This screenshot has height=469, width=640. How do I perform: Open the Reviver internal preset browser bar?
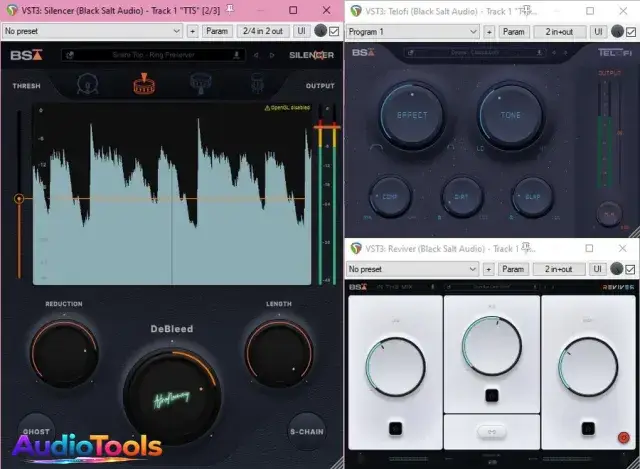coord(491,287)
